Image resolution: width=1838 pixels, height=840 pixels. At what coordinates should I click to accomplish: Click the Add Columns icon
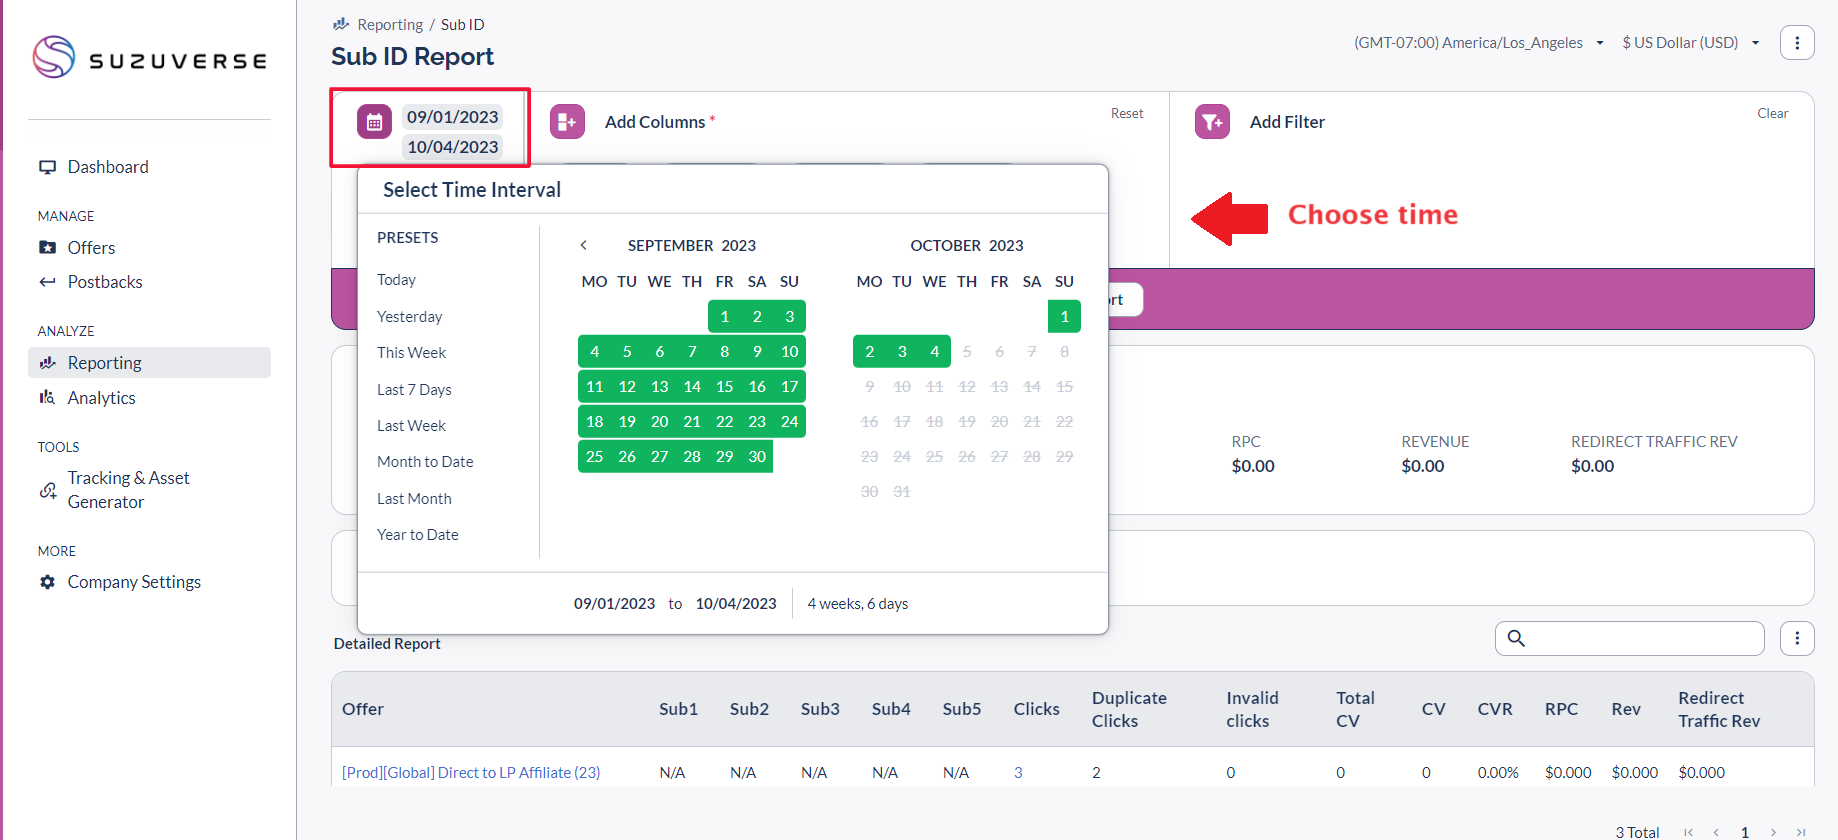(567, 122)
